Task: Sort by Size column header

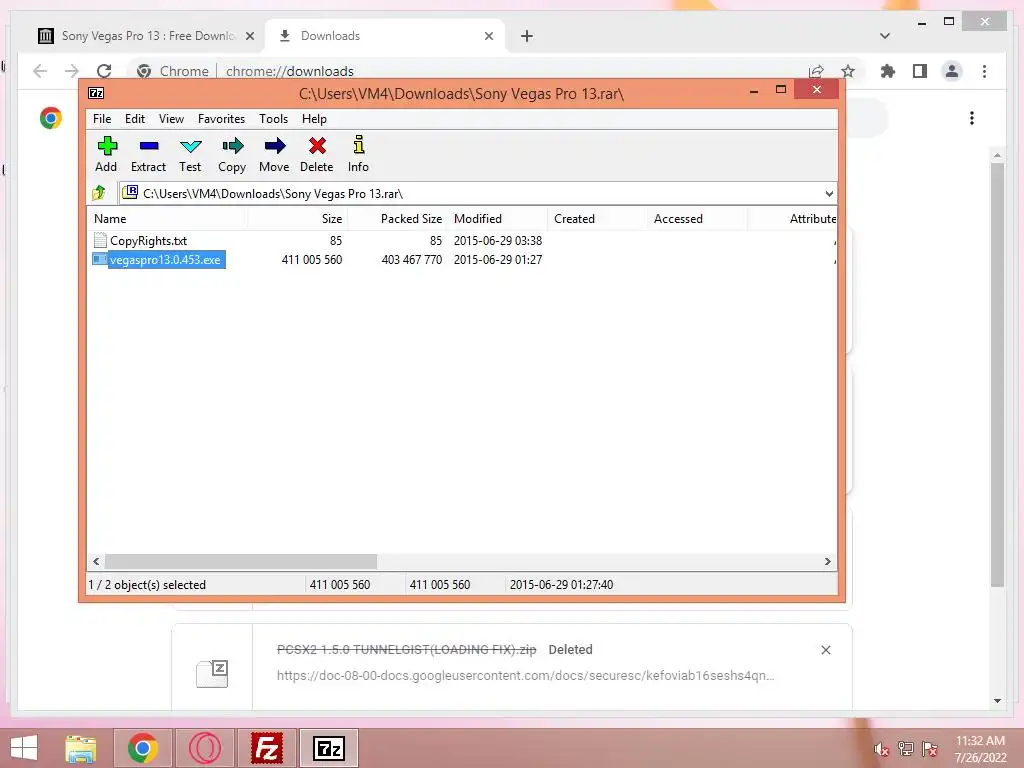Action: pyautogui.click(x=297, y=219)
